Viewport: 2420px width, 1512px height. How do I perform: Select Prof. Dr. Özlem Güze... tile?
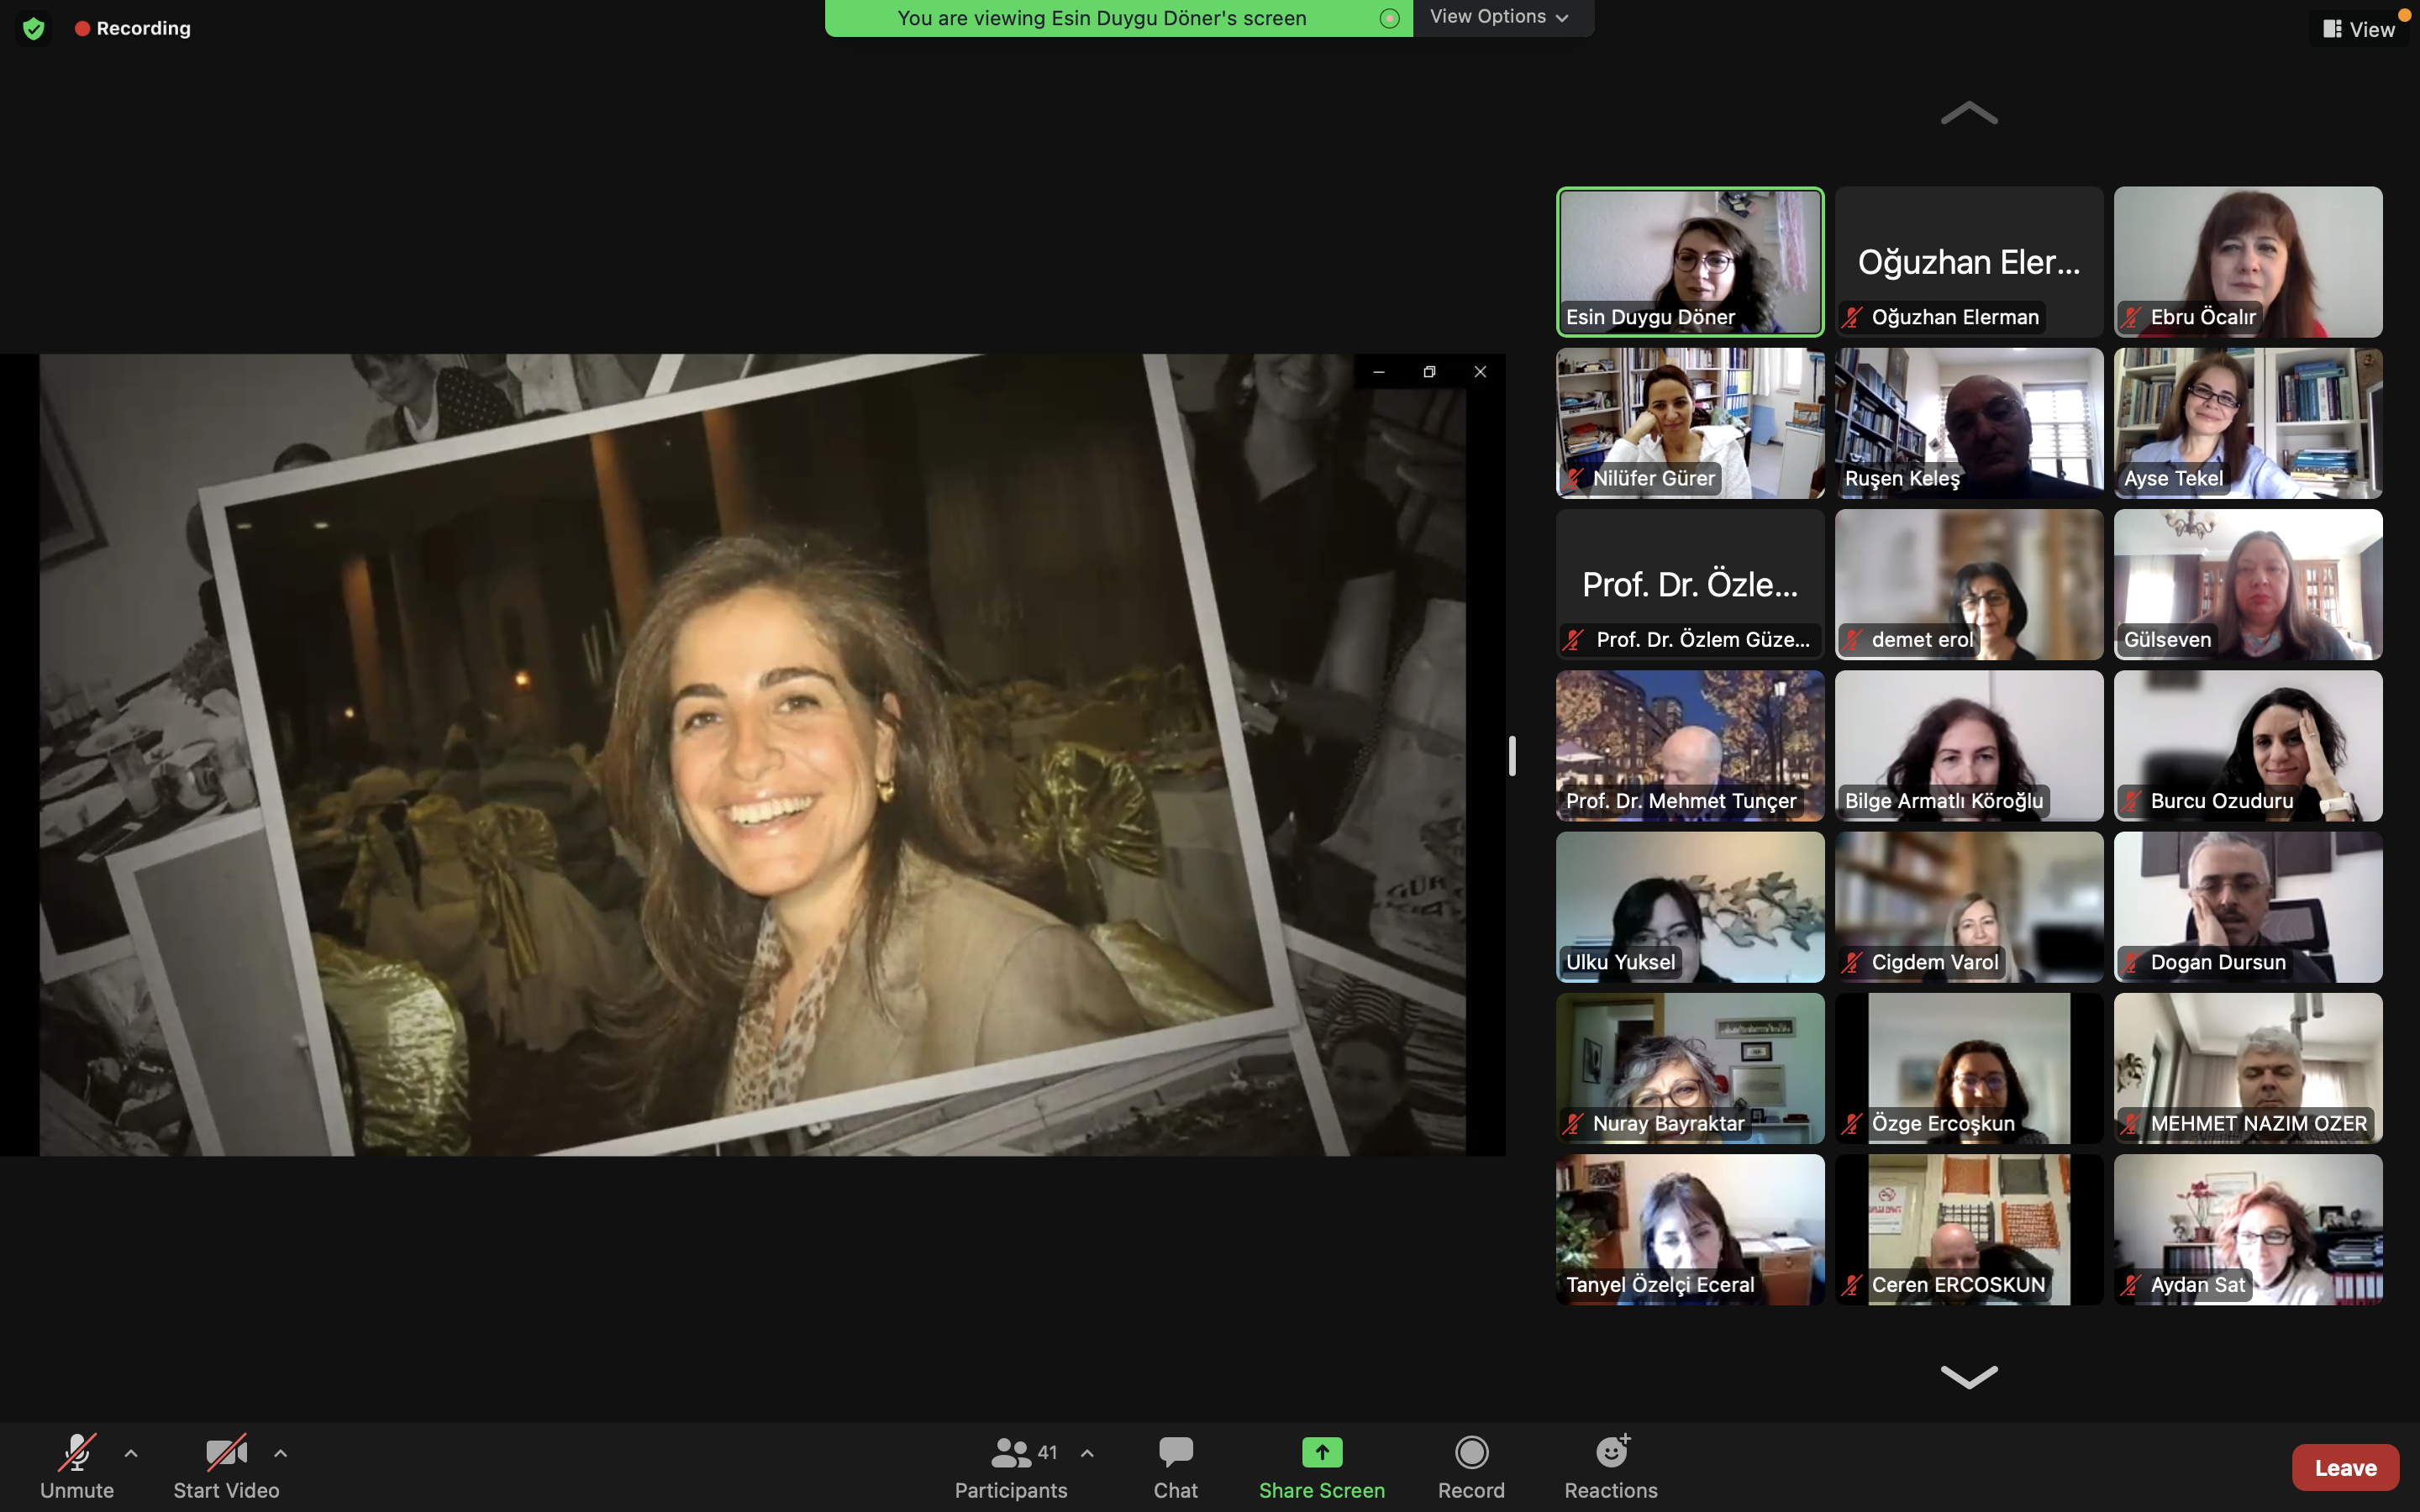1690,585
